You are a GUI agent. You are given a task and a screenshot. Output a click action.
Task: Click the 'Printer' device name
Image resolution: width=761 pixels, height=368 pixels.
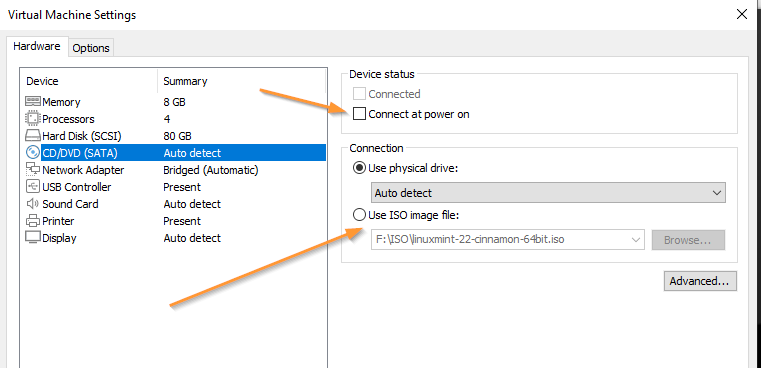tap(58, 221)
